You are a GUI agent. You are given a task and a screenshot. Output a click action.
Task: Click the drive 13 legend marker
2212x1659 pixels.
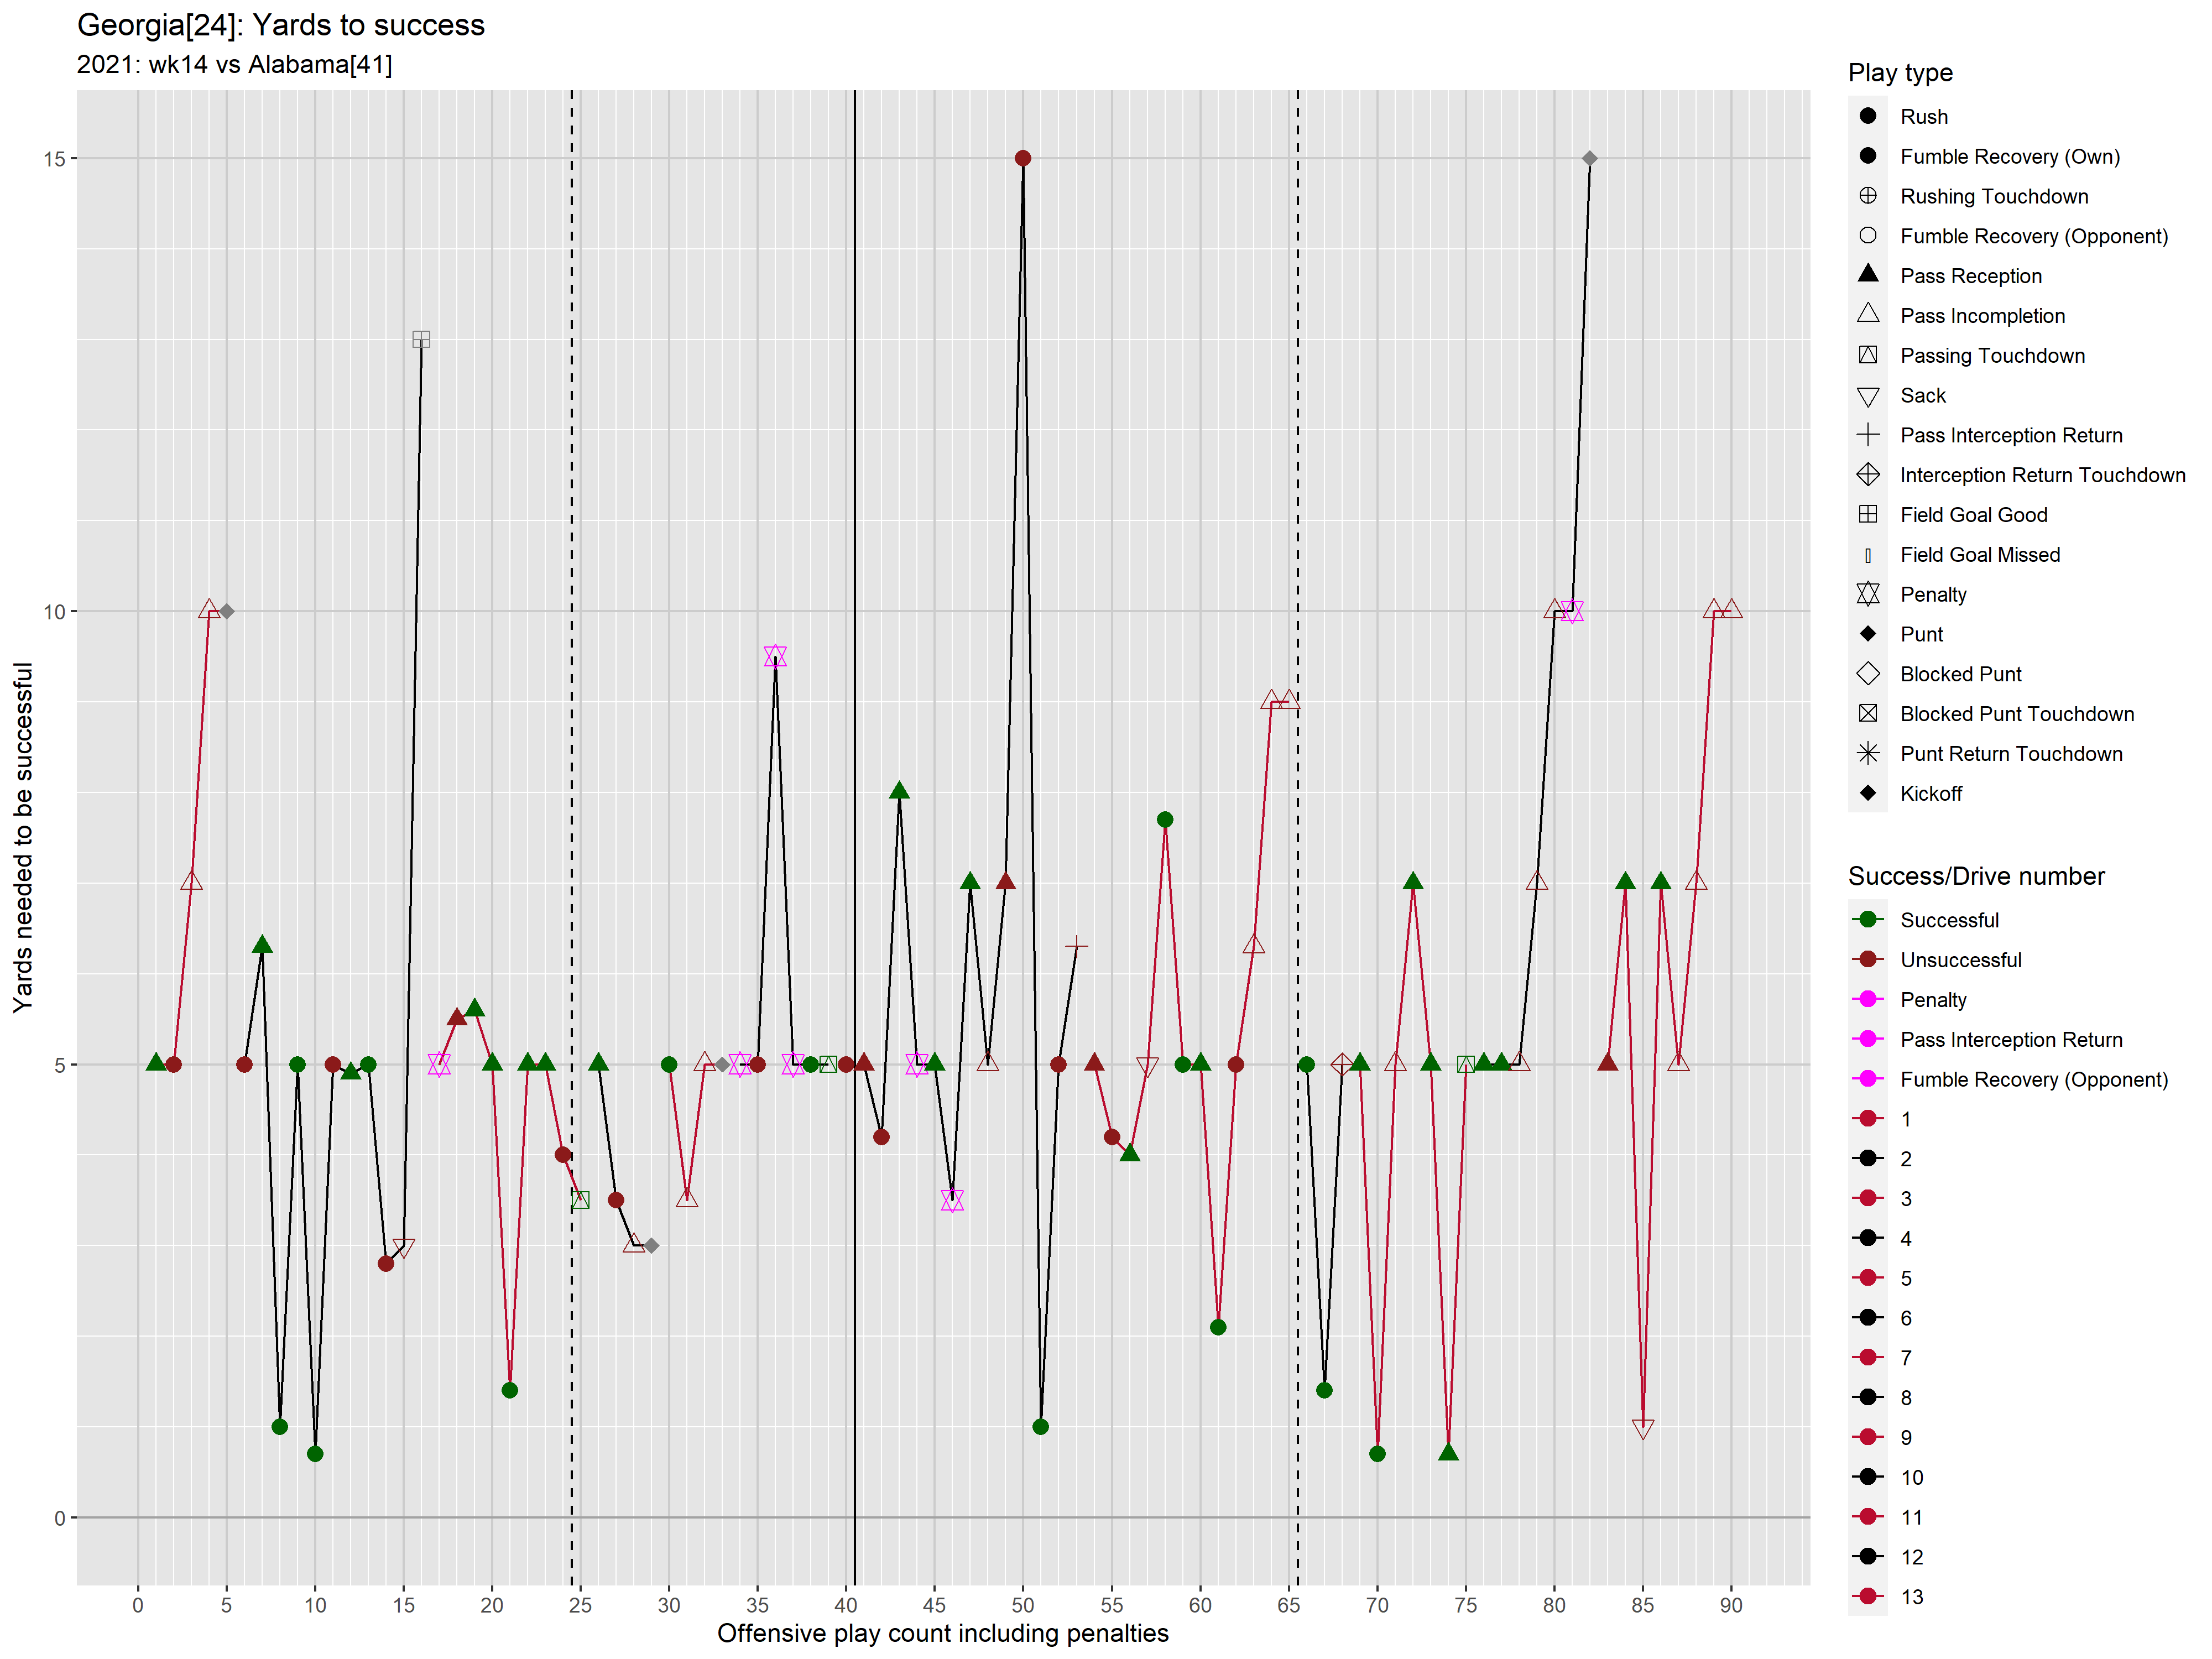(1867, 1596)
